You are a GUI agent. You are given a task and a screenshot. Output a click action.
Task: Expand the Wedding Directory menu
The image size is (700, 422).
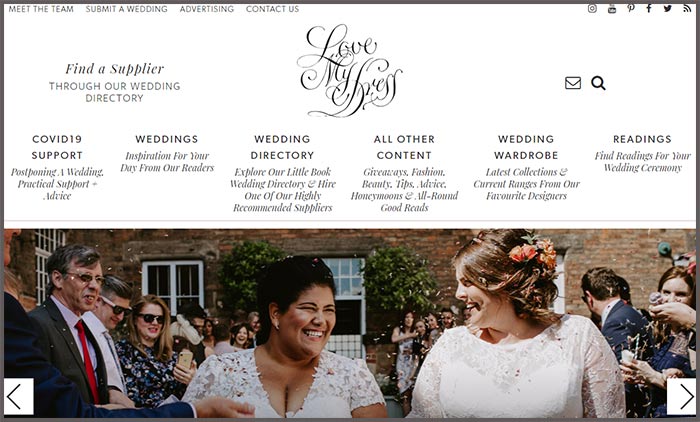[282, 147]
